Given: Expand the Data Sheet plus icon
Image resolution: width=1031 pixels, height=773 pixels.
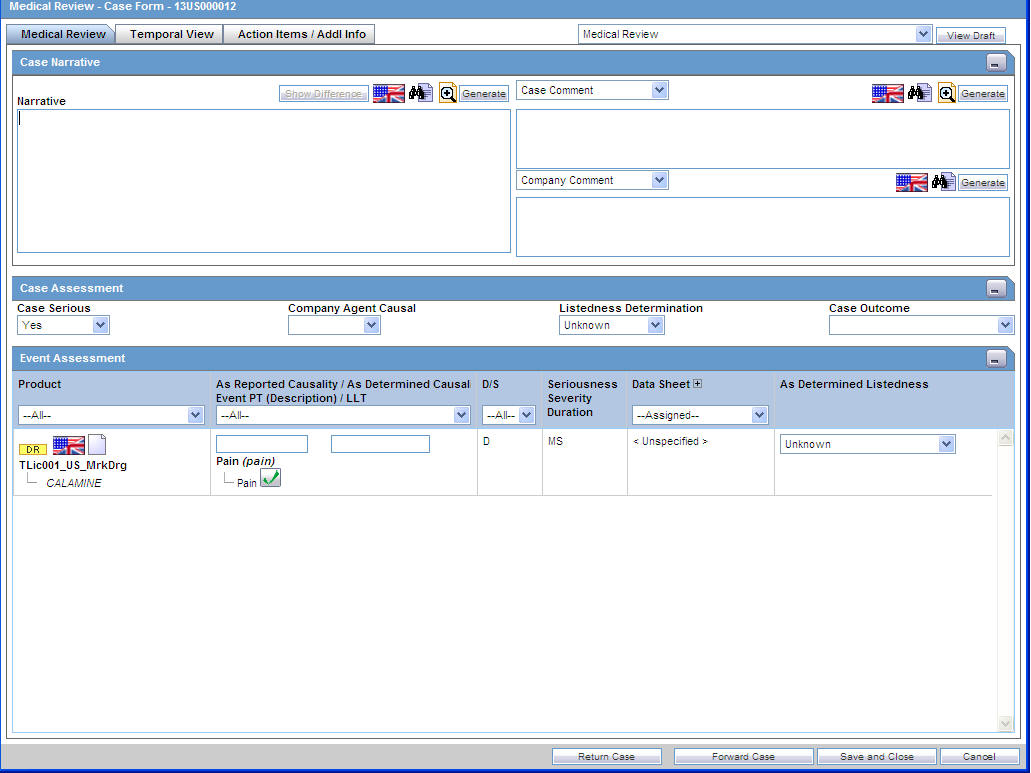Looking at the screenshot, I should tap(698, 383).
